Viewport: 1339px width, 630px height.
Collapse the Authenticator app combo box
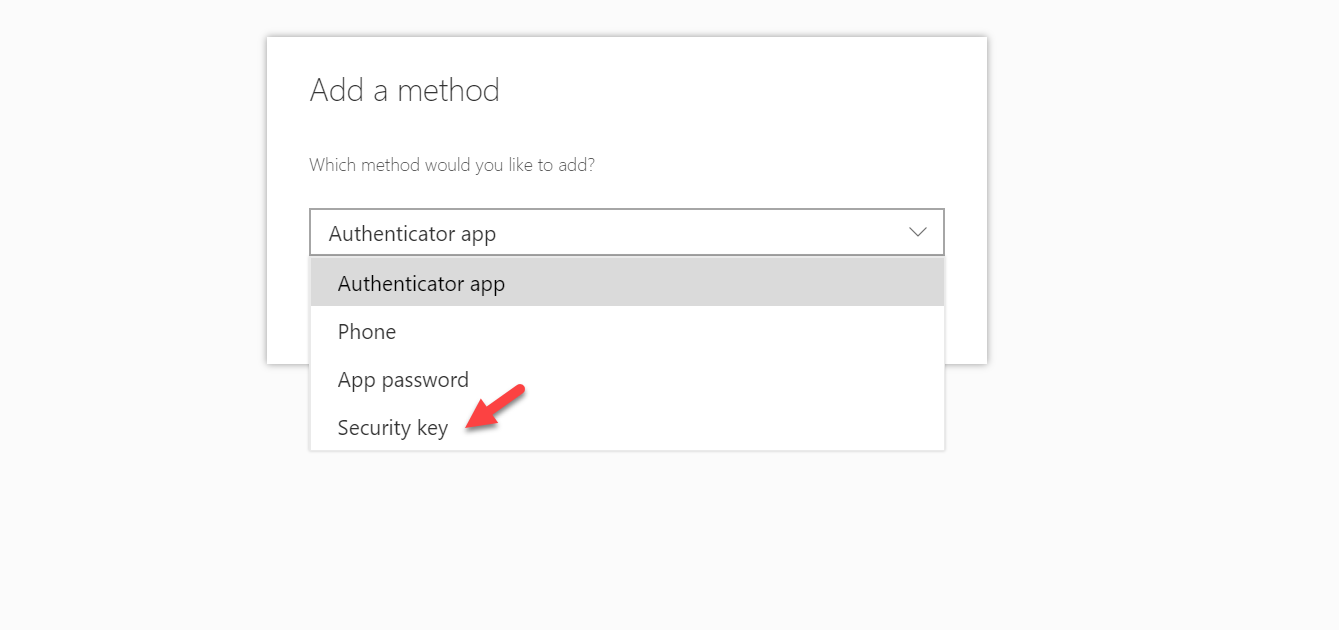(627, 232)
